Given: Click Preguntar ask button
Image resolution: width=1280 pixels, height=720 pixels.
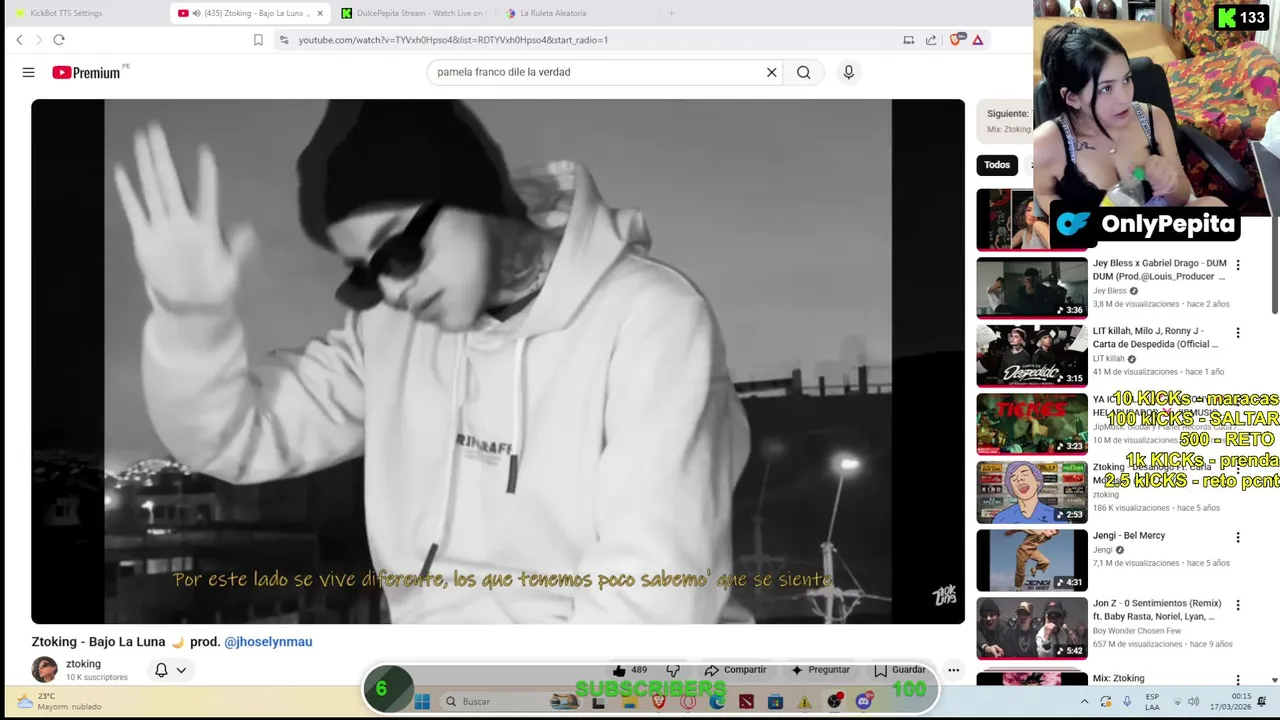Looking at the screenshot, I should point(820,670).
